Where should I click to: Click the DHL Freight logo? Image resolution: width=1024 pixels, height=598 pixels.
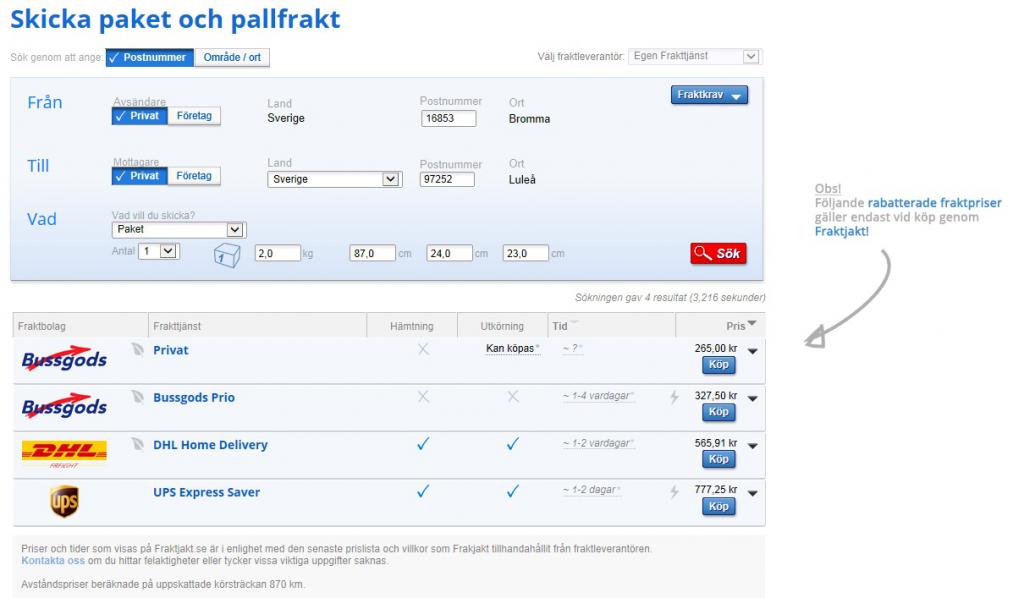[x=64, y=454]
